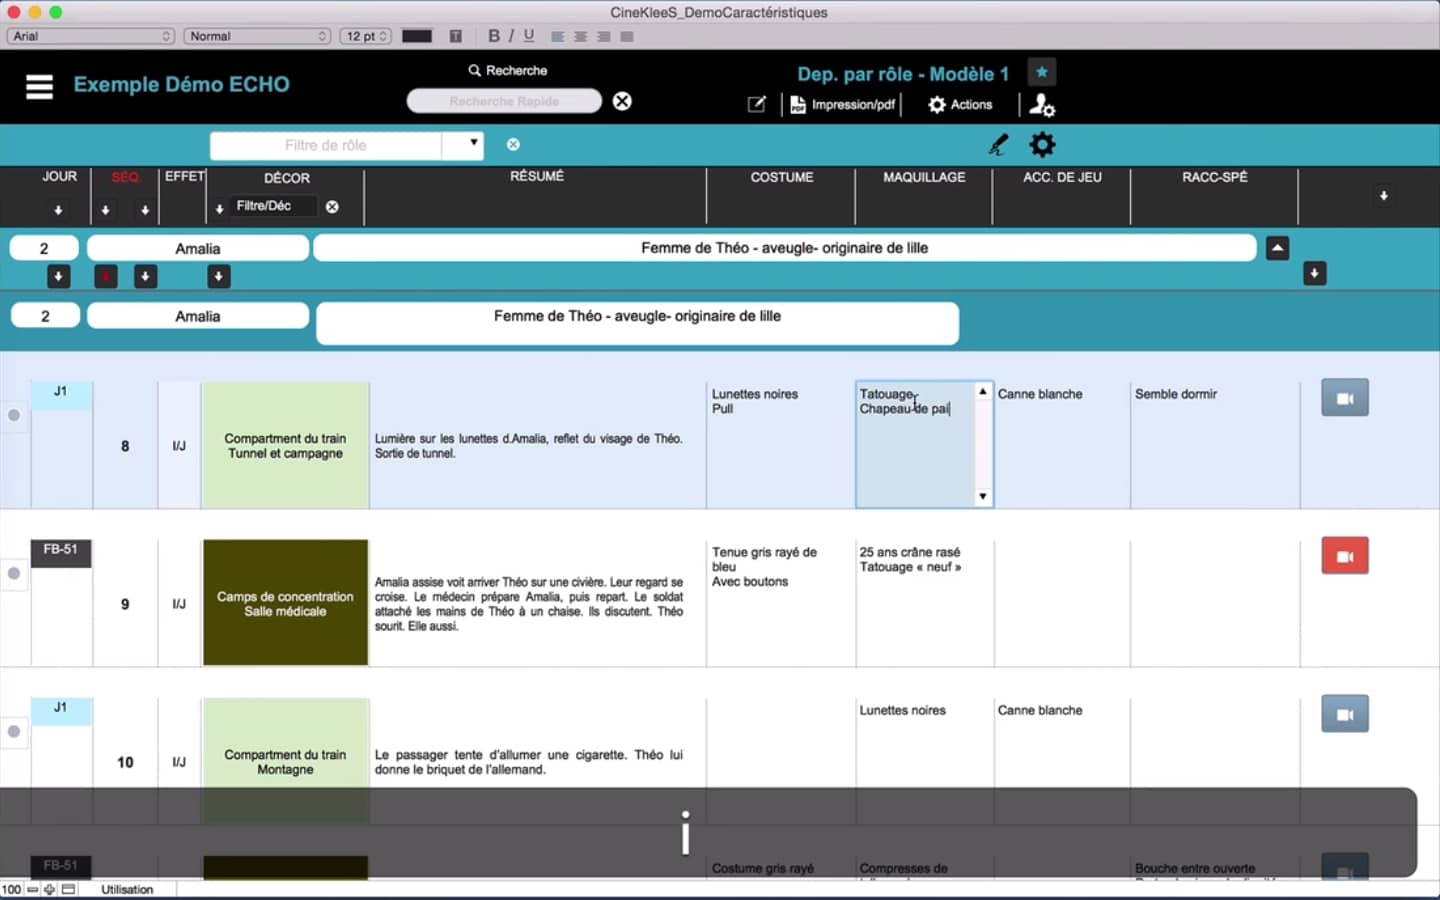Toggle underline formatting
This screenshot has width=1440, height=900.
(x=529, y=36)
